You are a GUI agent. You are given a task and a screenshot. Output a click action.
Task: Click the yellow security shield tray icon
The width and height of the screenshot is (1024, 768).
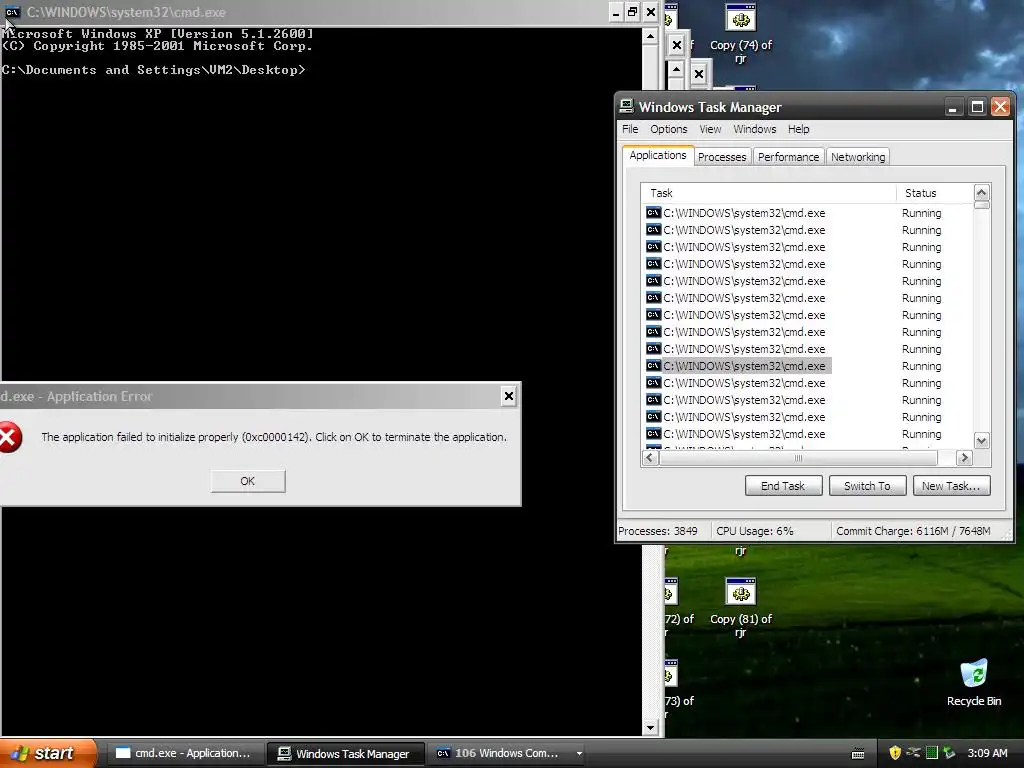click(895, 753)
